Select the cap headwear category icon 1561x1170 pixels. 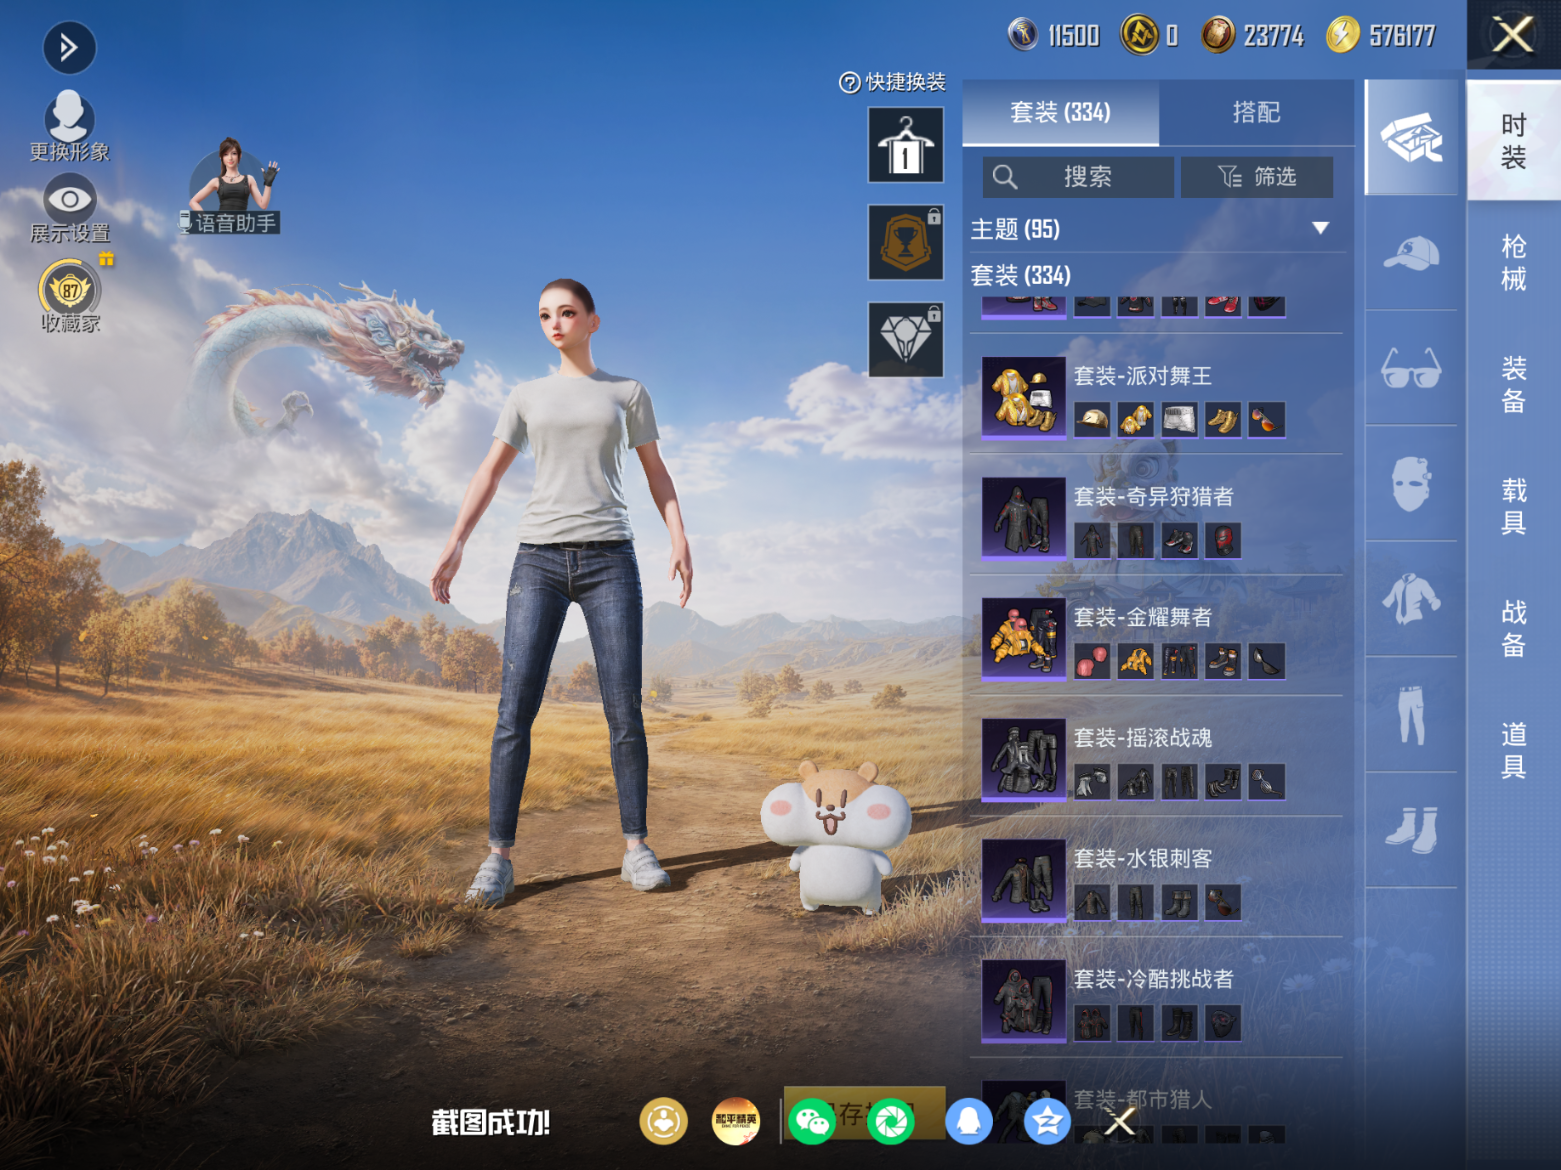tap(1411, 253)
